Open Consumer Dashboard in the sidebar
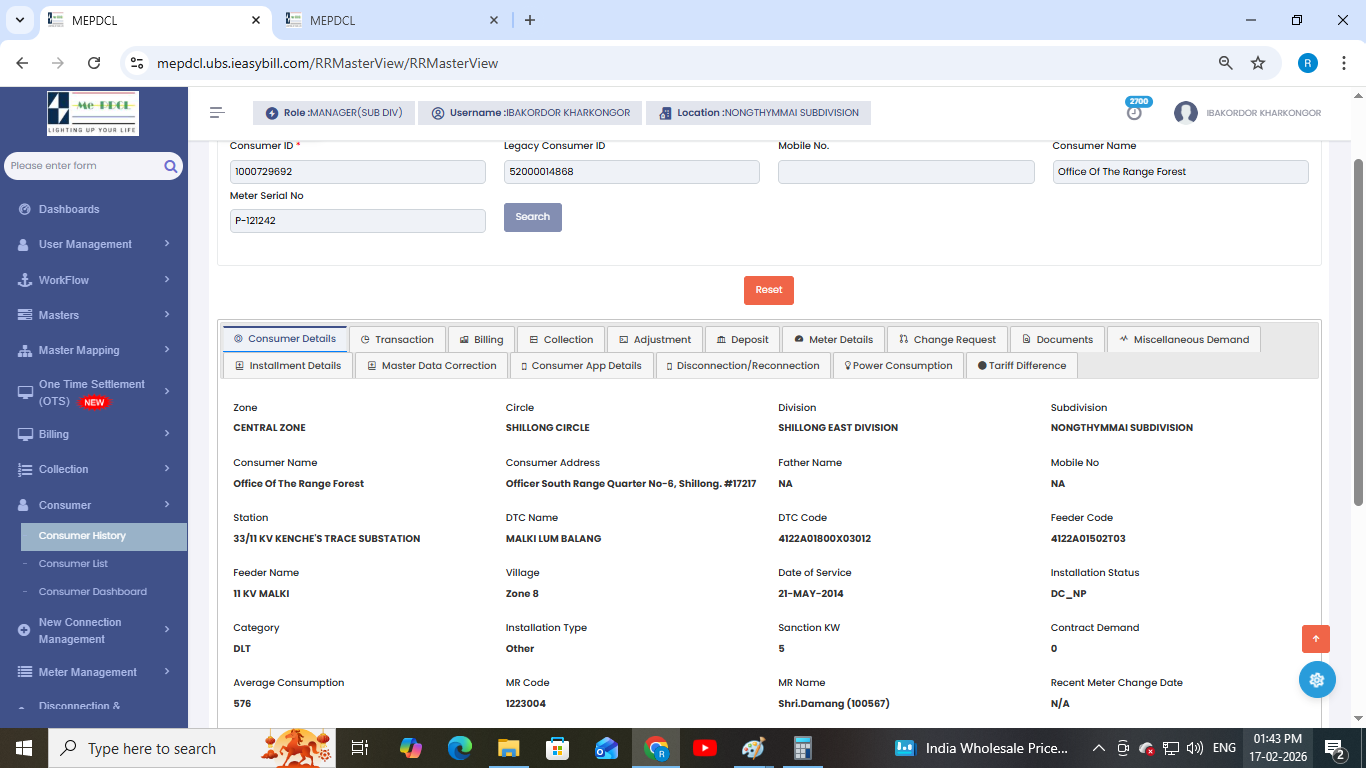The height and width of the screenshot is (768, 1366). coord(92,592)
